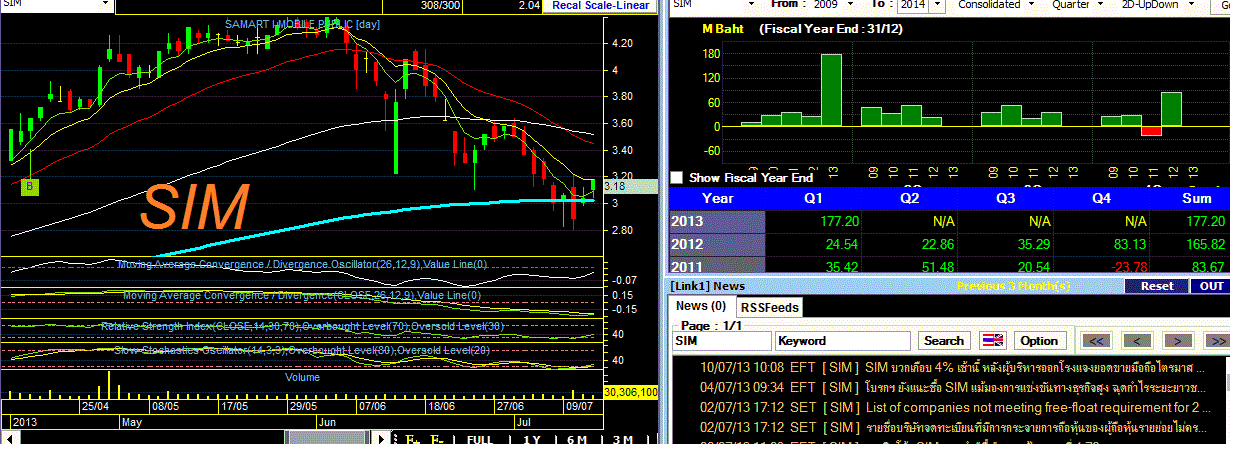Set chart range to 3 M

(623, 440)
